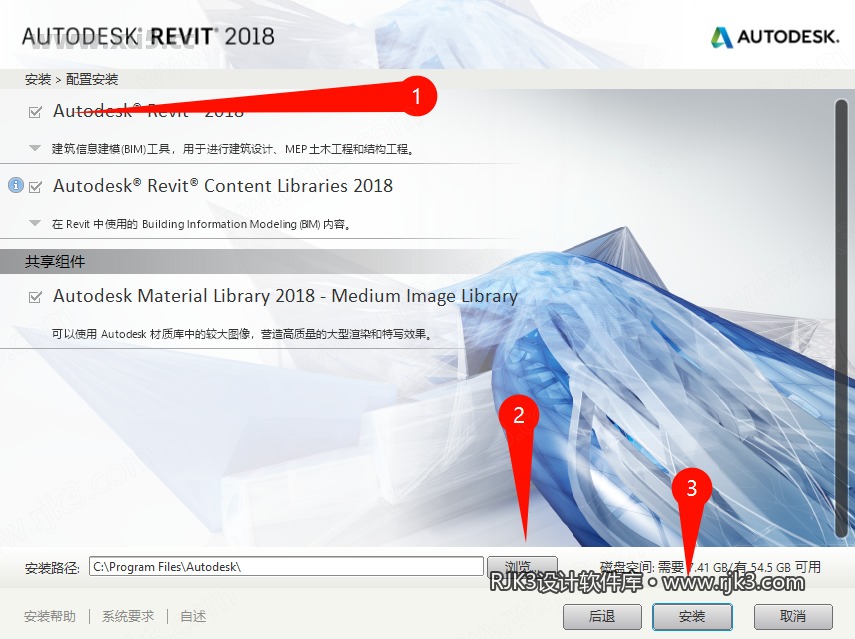Click the 在 Revit 中使用的 Building Information Modeling description

coord(201,224)
